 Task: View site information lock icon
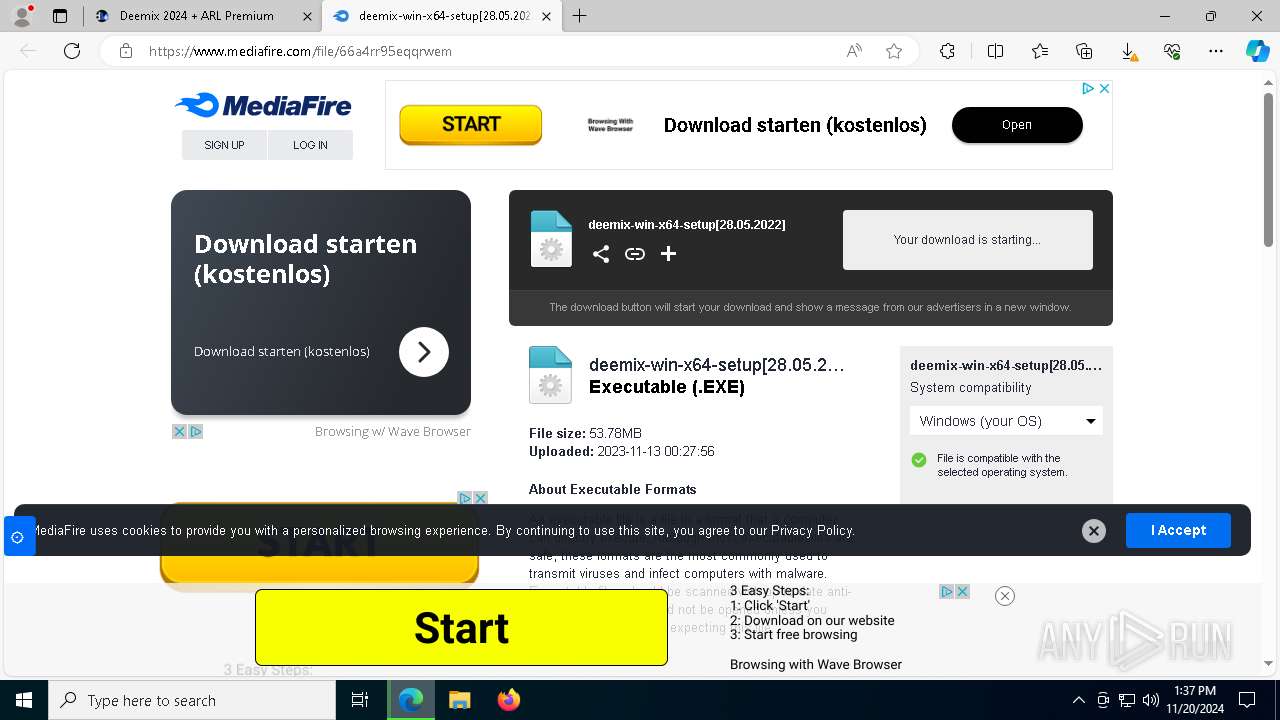pos(126,51)
